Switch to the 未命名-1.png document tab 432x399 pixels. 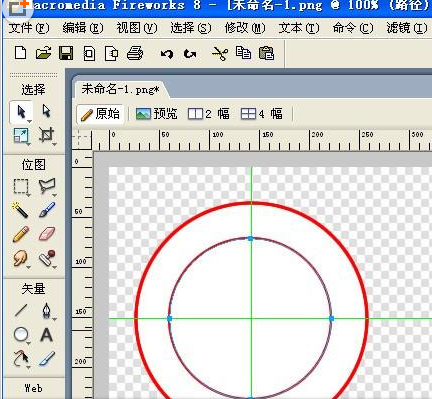(x=120, y=89)
